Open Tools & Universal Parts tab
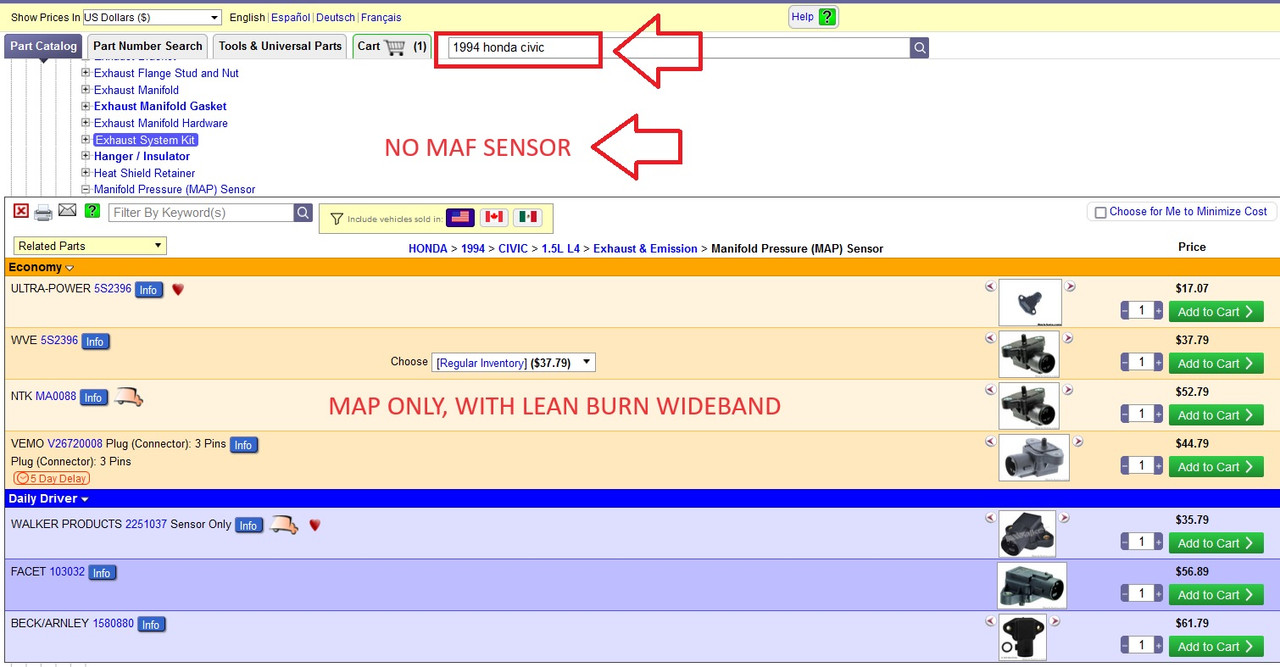Viewport: 1280px width, 667px height. click(x=280, y=46)
